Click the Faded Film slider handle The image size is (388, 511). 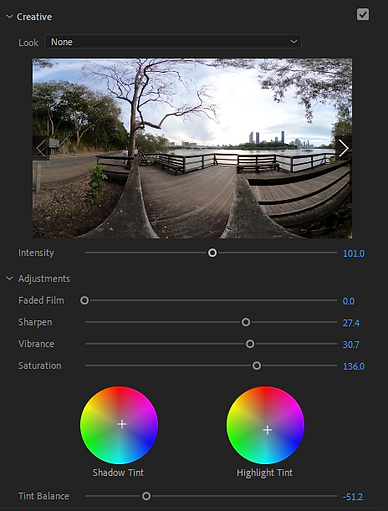click(84, 300)
